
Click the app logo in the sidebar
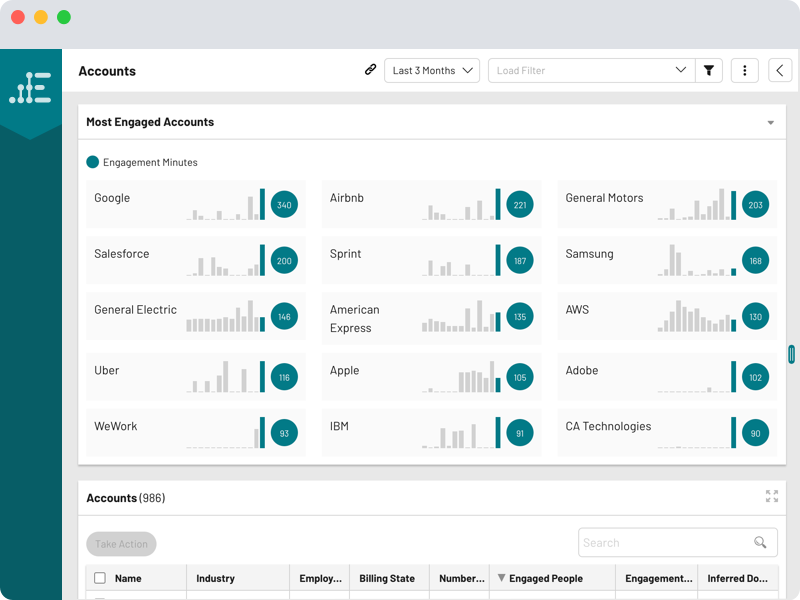[x=30, y=89]
